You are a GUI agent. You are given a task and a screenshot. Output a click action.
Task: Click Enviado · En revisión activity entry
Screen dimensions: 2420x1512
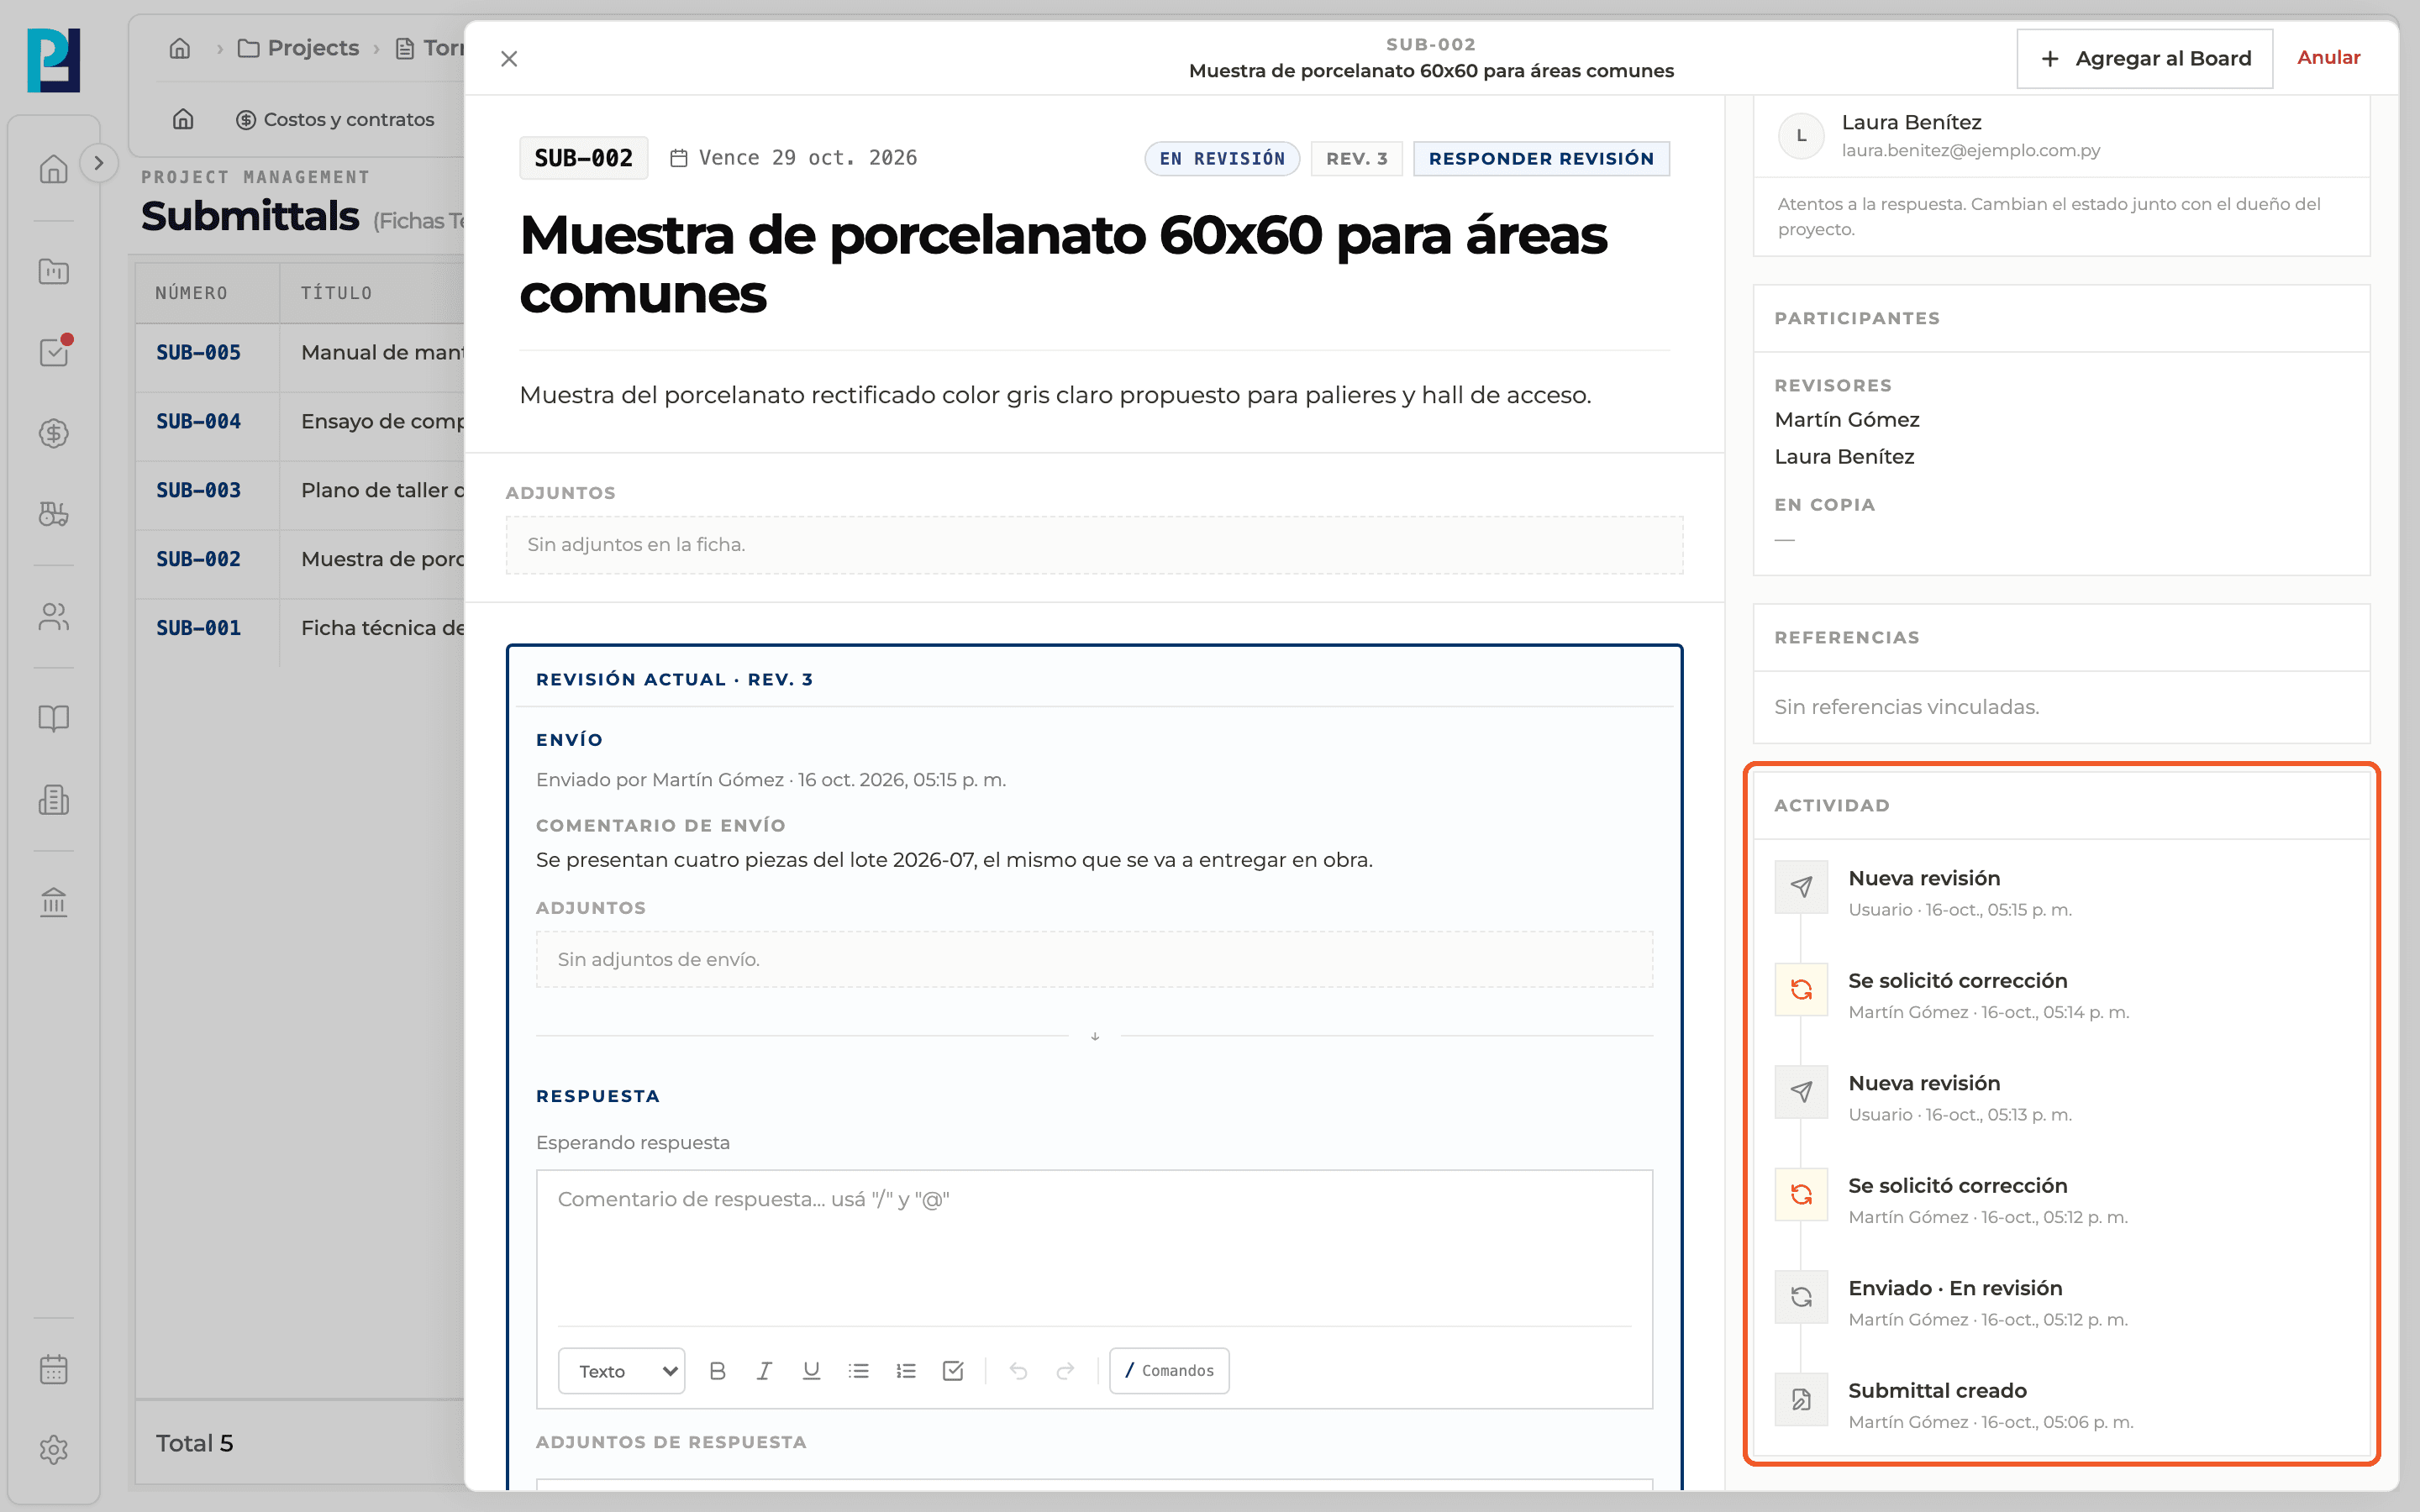coord(2061,1302)
